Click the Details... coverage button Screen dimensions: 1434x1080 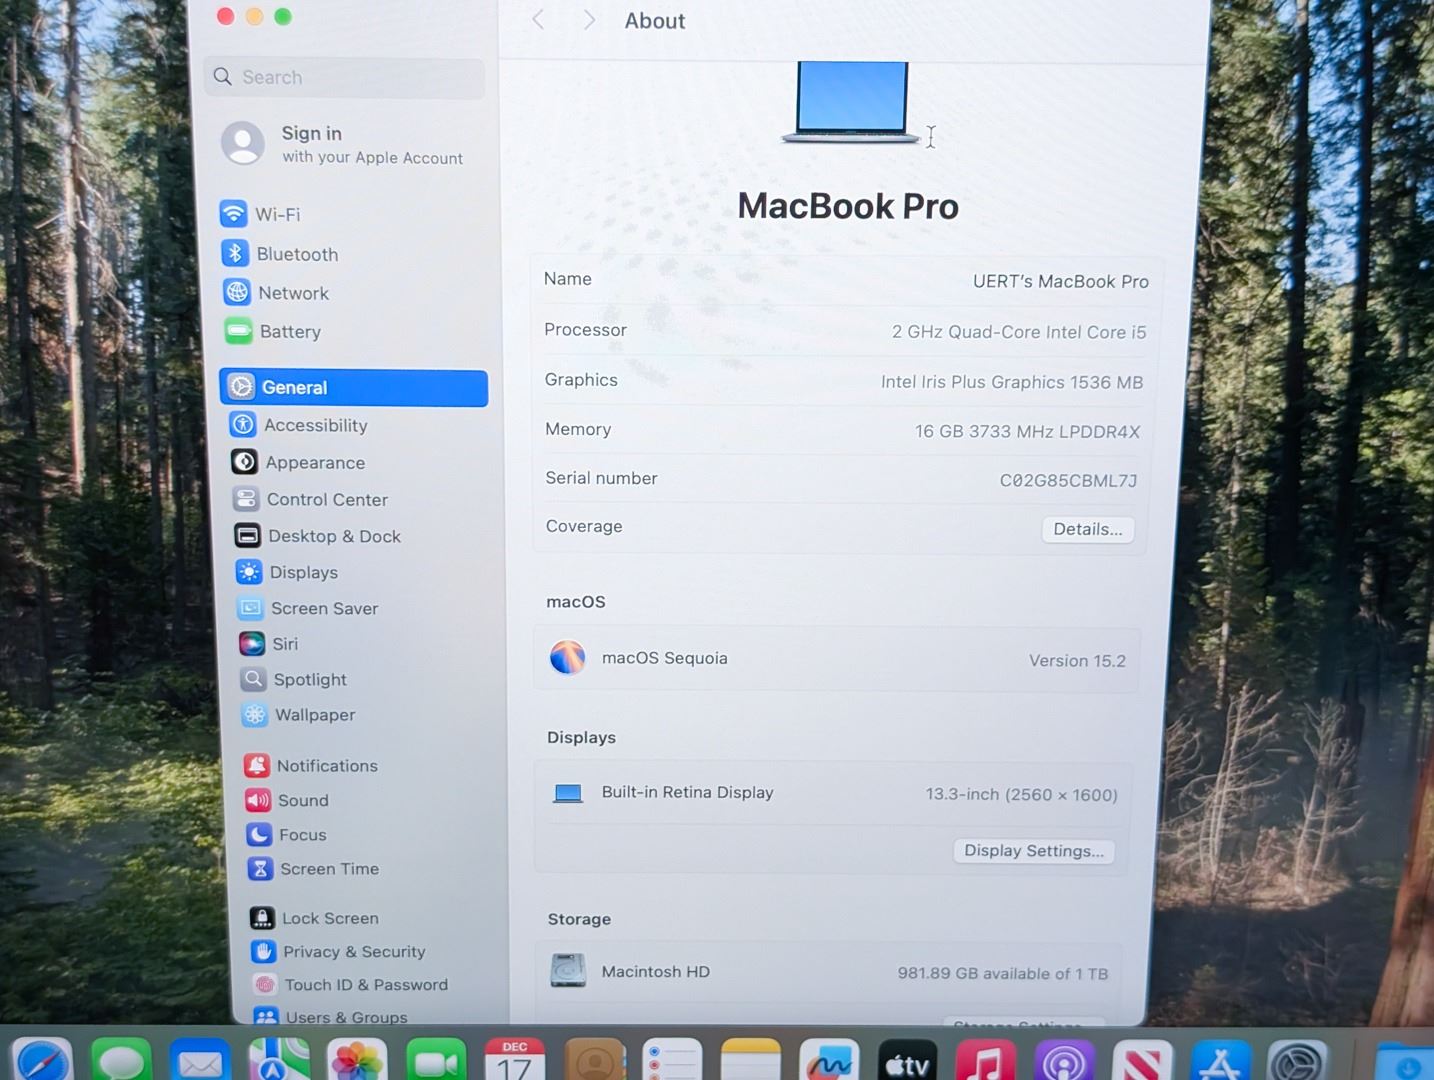coord(1087,529)
